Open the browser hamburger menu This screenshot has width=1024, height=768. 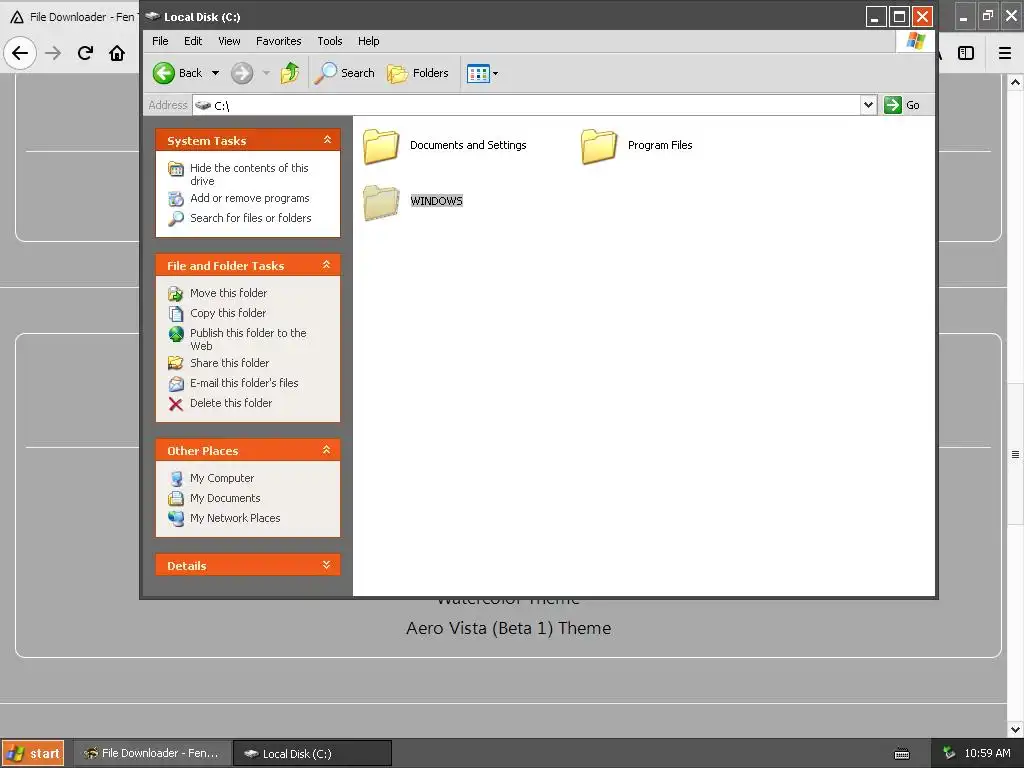[1005, 53]
